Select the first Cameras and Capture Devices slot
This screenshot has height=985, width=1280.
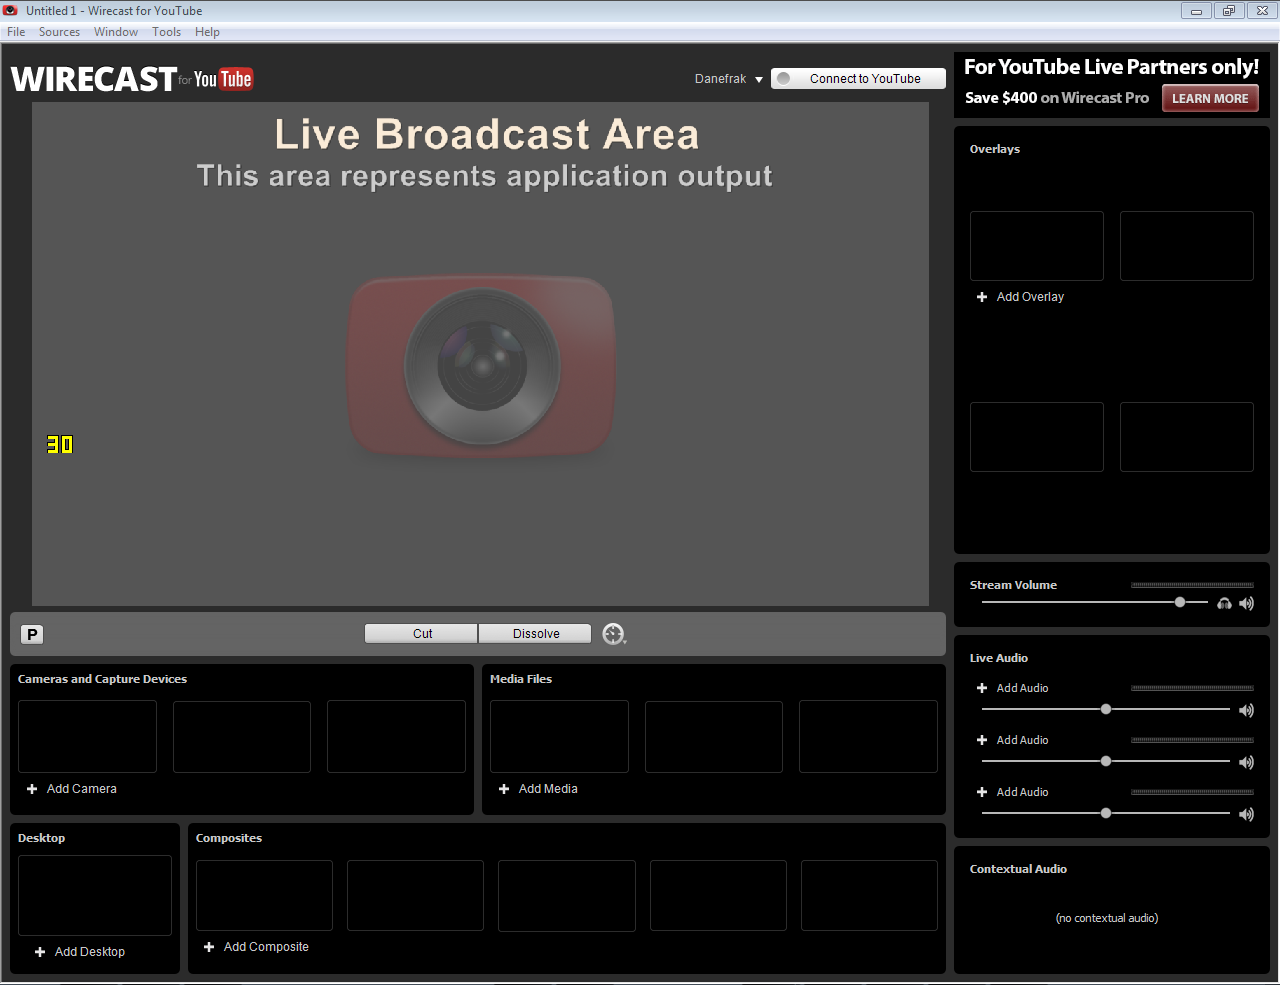(x=87, y=737)
